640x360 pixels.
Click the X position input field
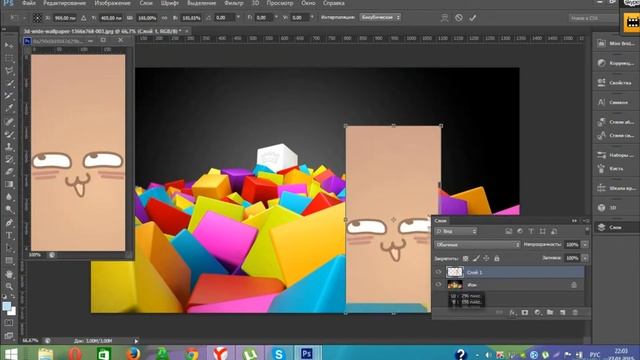tap(65, 18)
